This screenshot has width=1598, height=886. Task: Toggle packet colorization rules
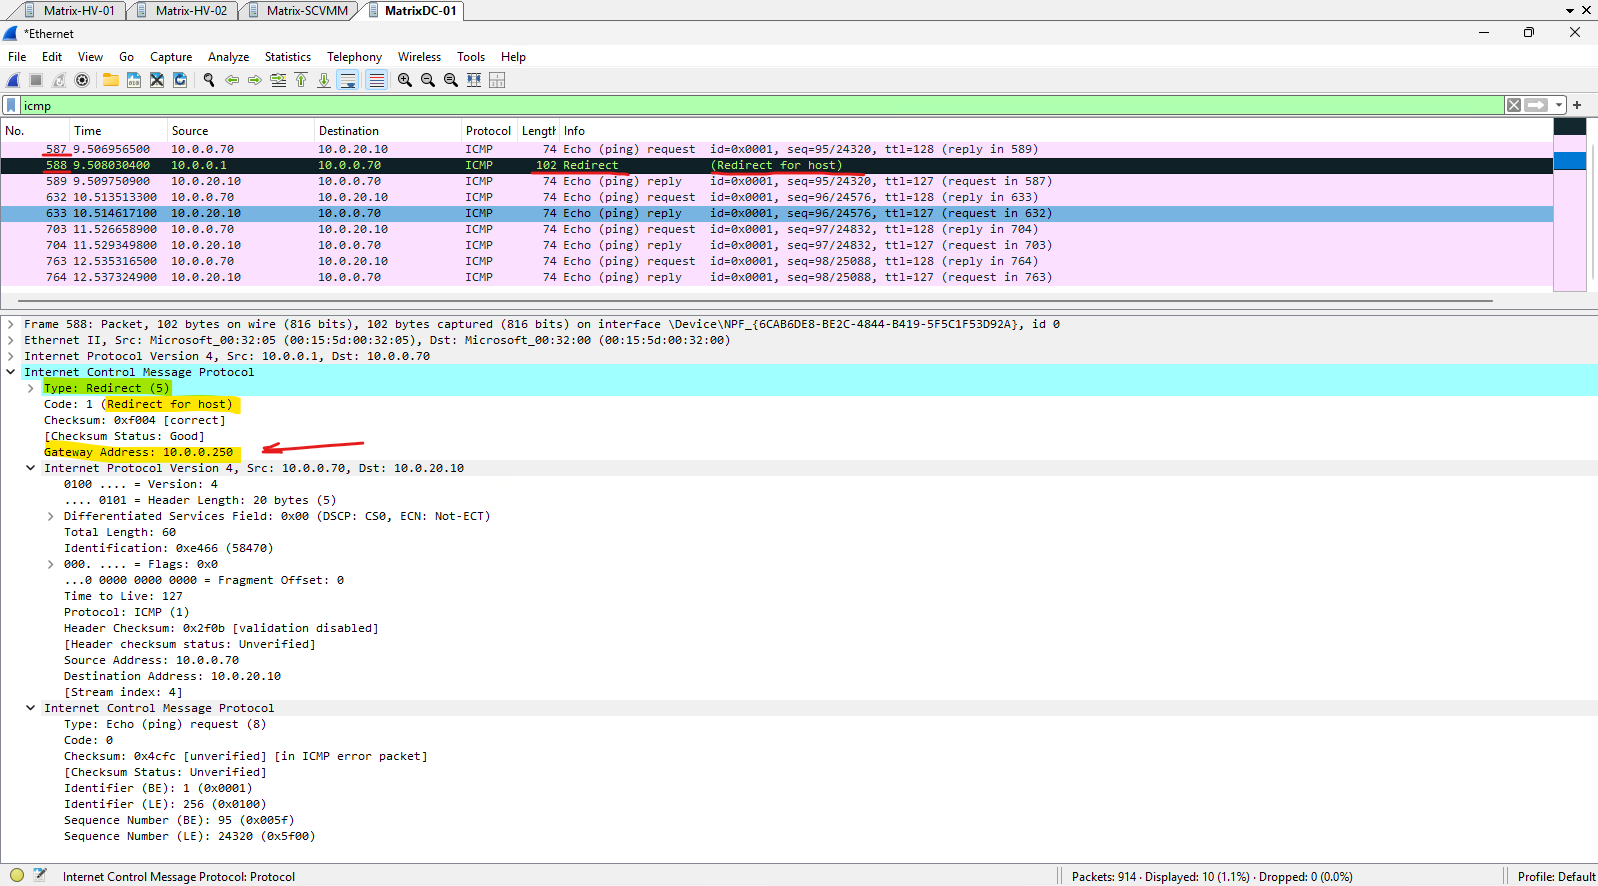click(376, 80)
